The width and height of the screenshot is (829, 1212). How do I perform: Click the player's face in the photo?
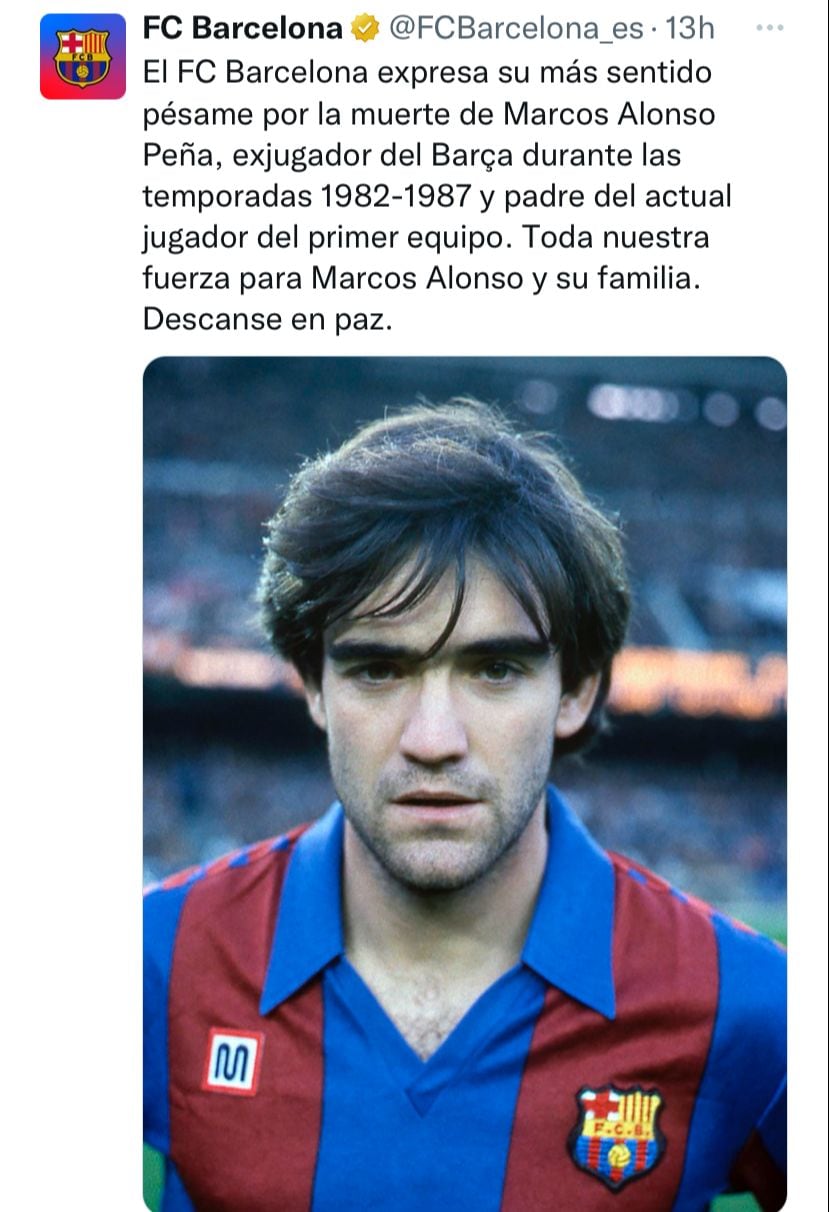(x=440, y=720)
